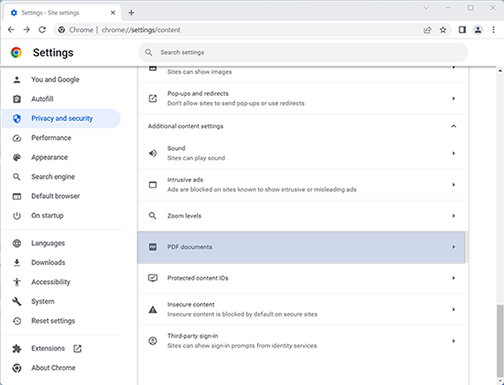Click the vertical scrollbar thumb
This screenshot has height=385, width=504.
pyautogui.click(x=500, y=340)
